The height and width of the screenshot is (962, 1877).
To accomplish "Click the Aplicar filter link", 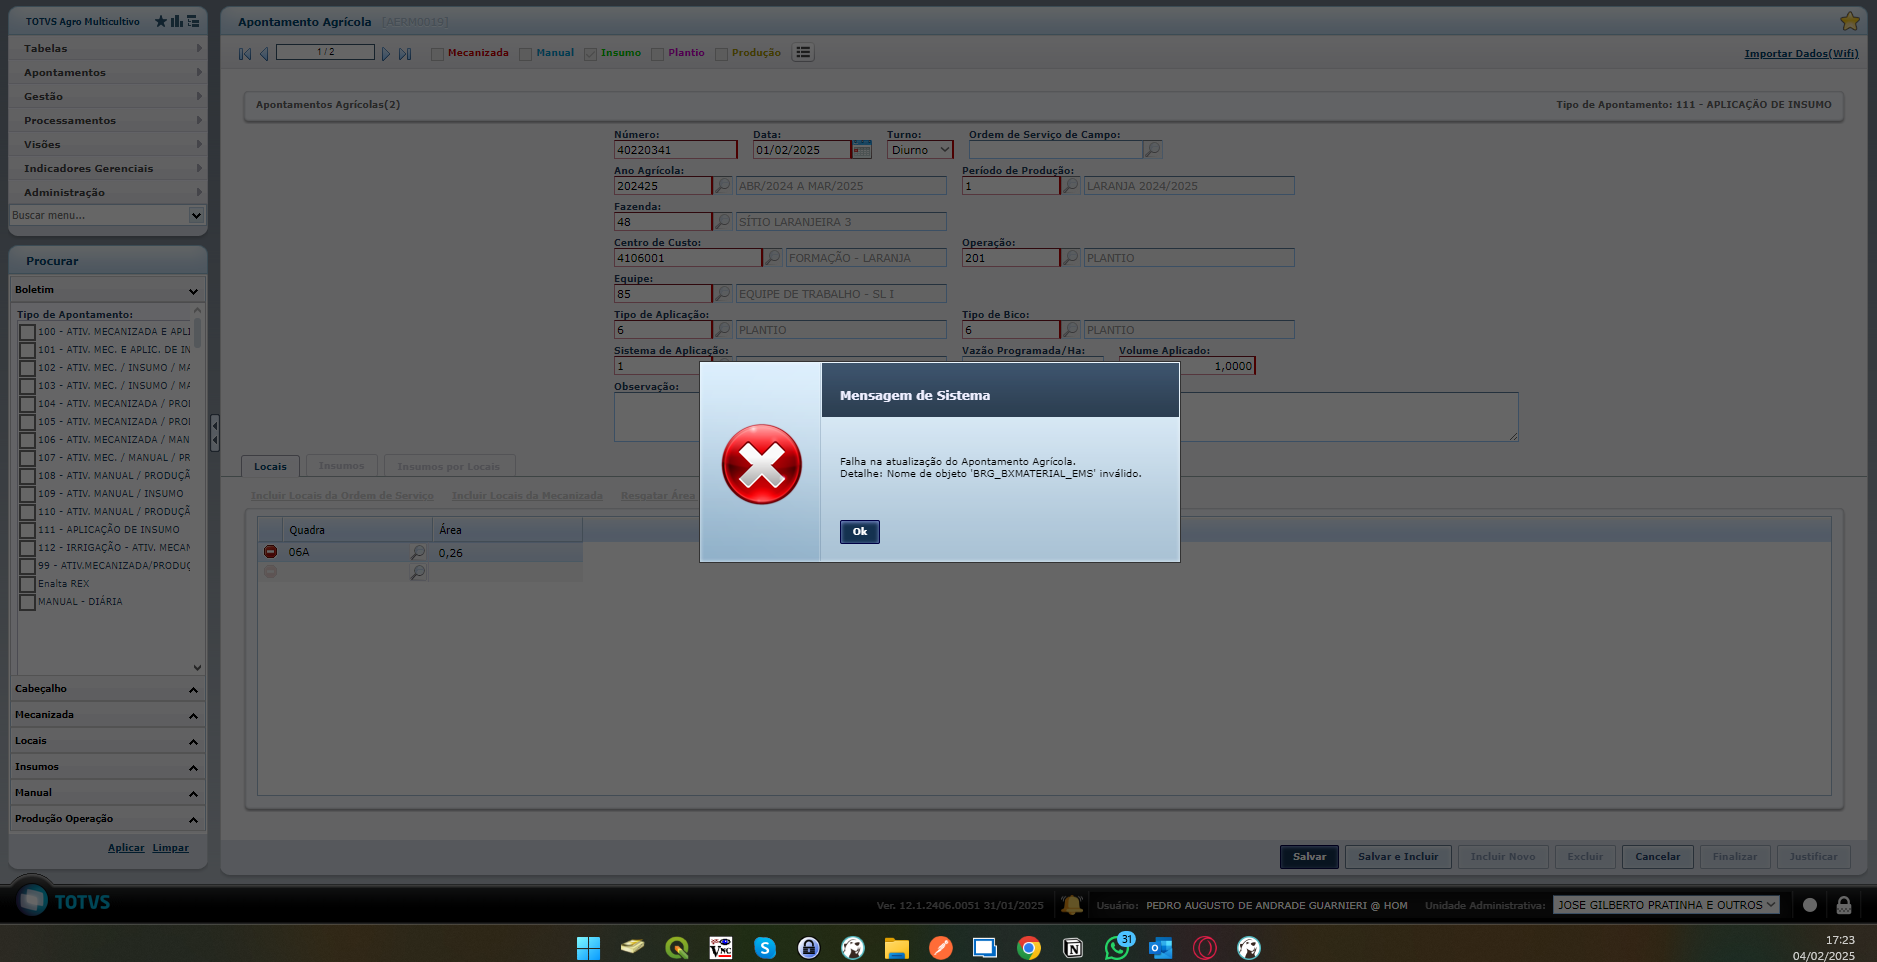I will coord(126,848).
